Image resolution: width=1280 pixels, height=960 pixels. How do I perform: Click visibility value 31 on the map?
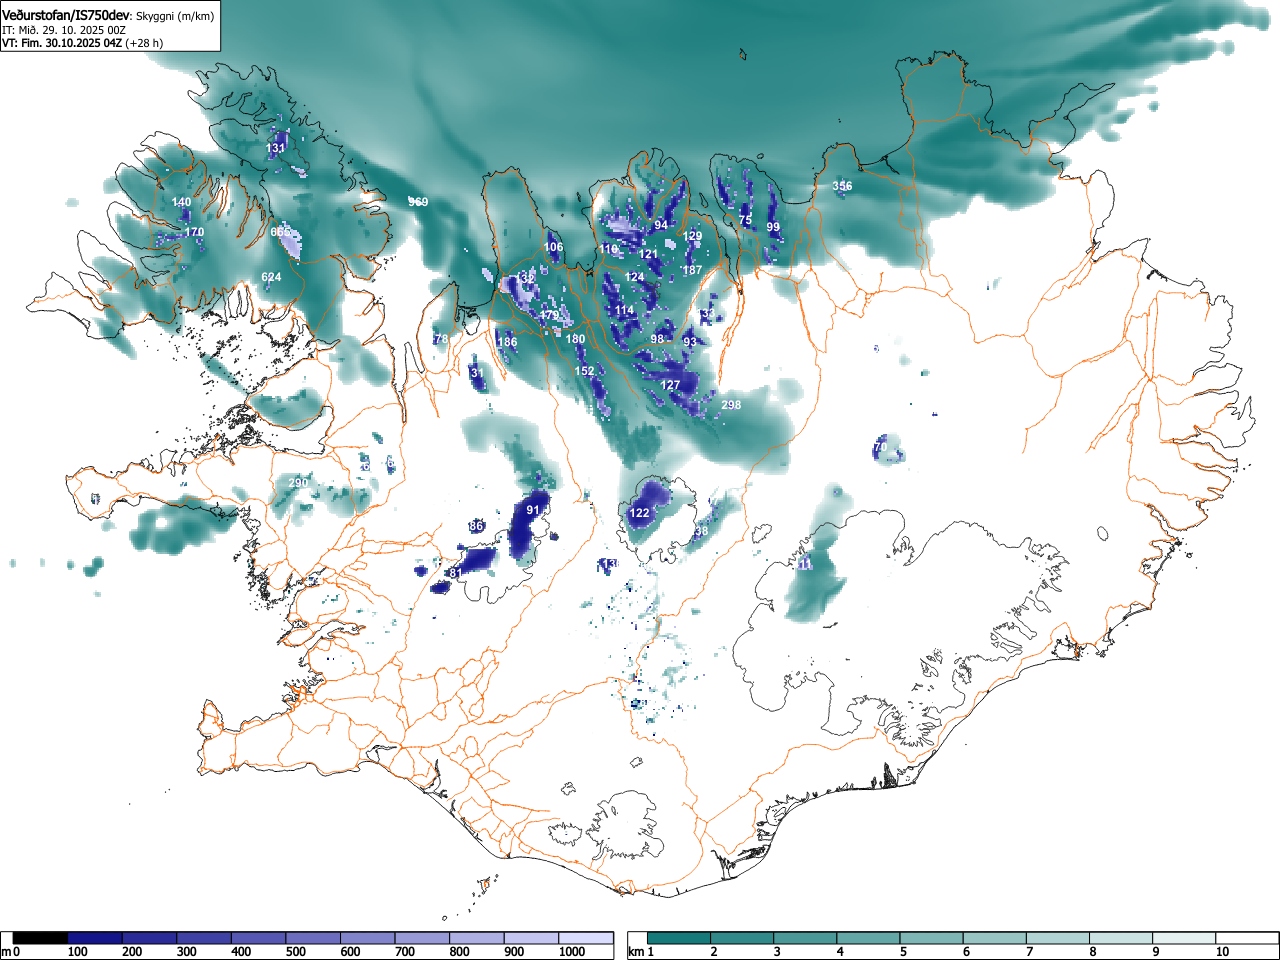477,373
